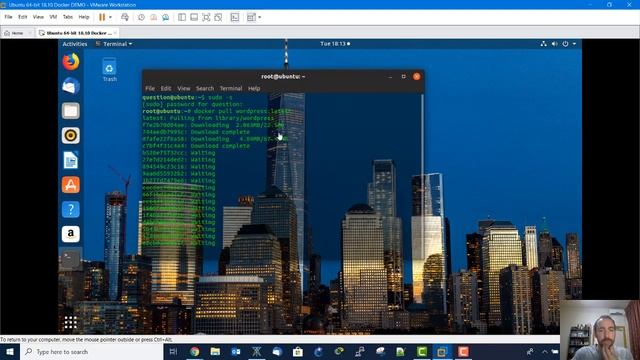Launch Rhythmbox from the Ubuntu dock
This screenshot has height=360, width=640.
pyautogui.click(x=71, y=136)
